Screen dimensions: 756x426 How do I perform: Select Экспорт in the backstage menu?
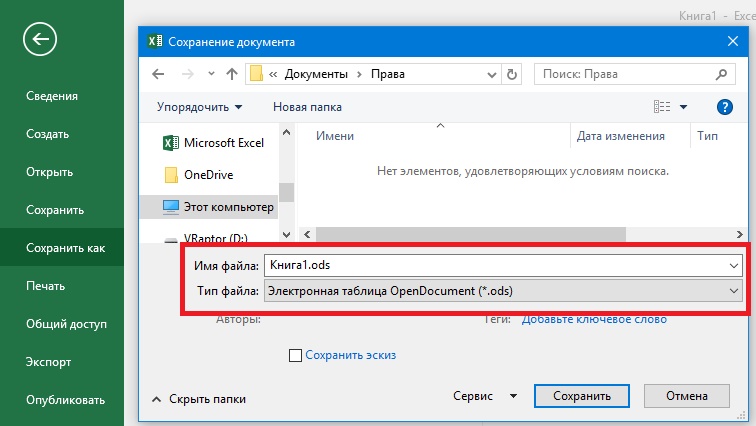point(48,362)
